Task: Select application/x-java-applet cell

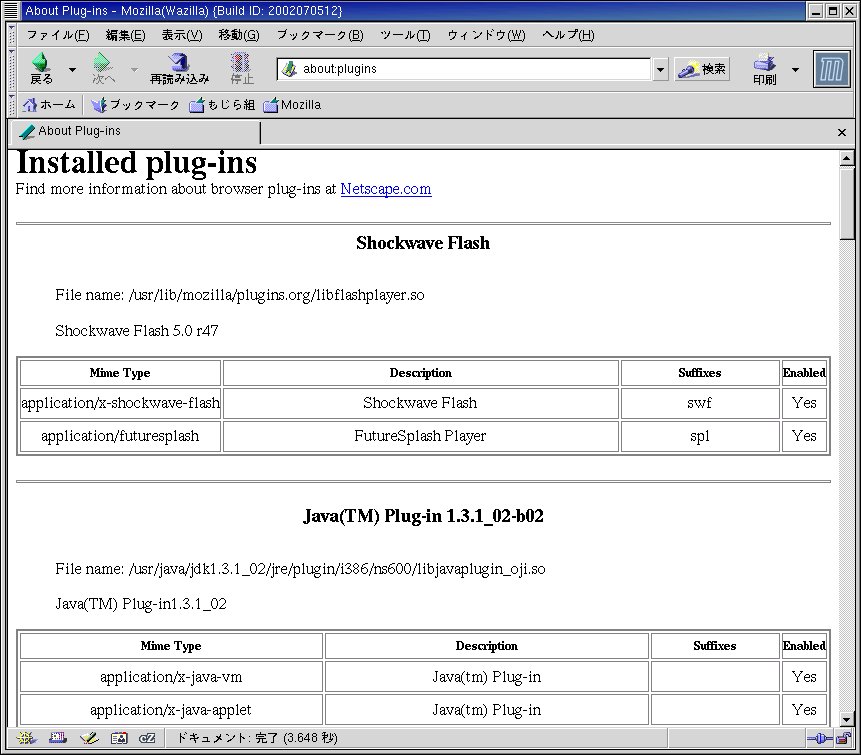Action: point(171,710)
